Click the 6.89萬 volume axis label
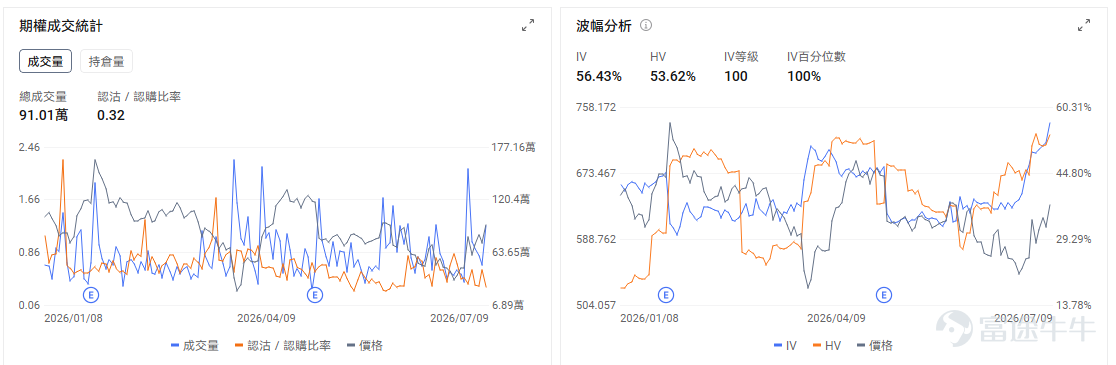The height and width of the screenshot is (365, 1116). click(x=507, y=305)
